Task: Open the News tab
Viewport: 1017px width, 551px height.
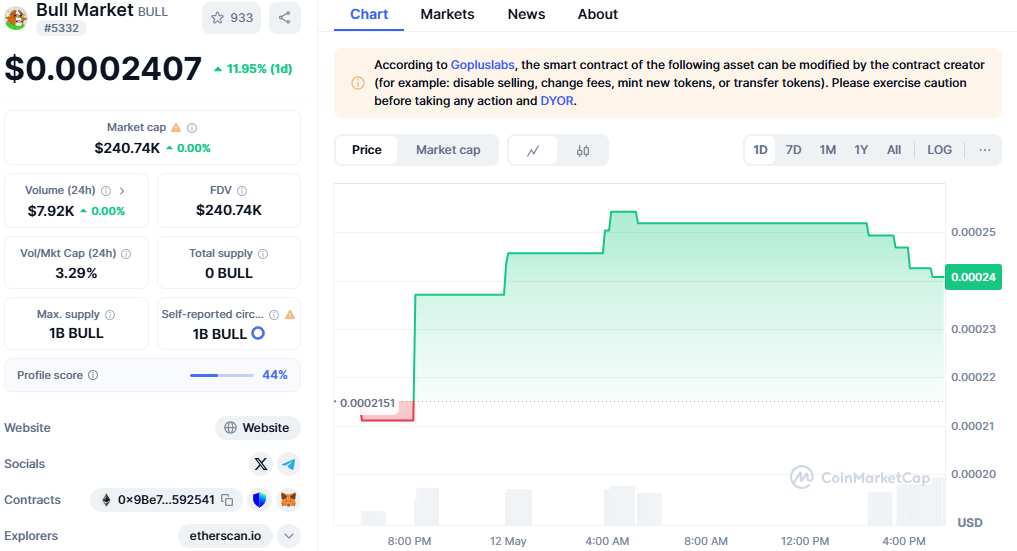Action: click(526, 14)
